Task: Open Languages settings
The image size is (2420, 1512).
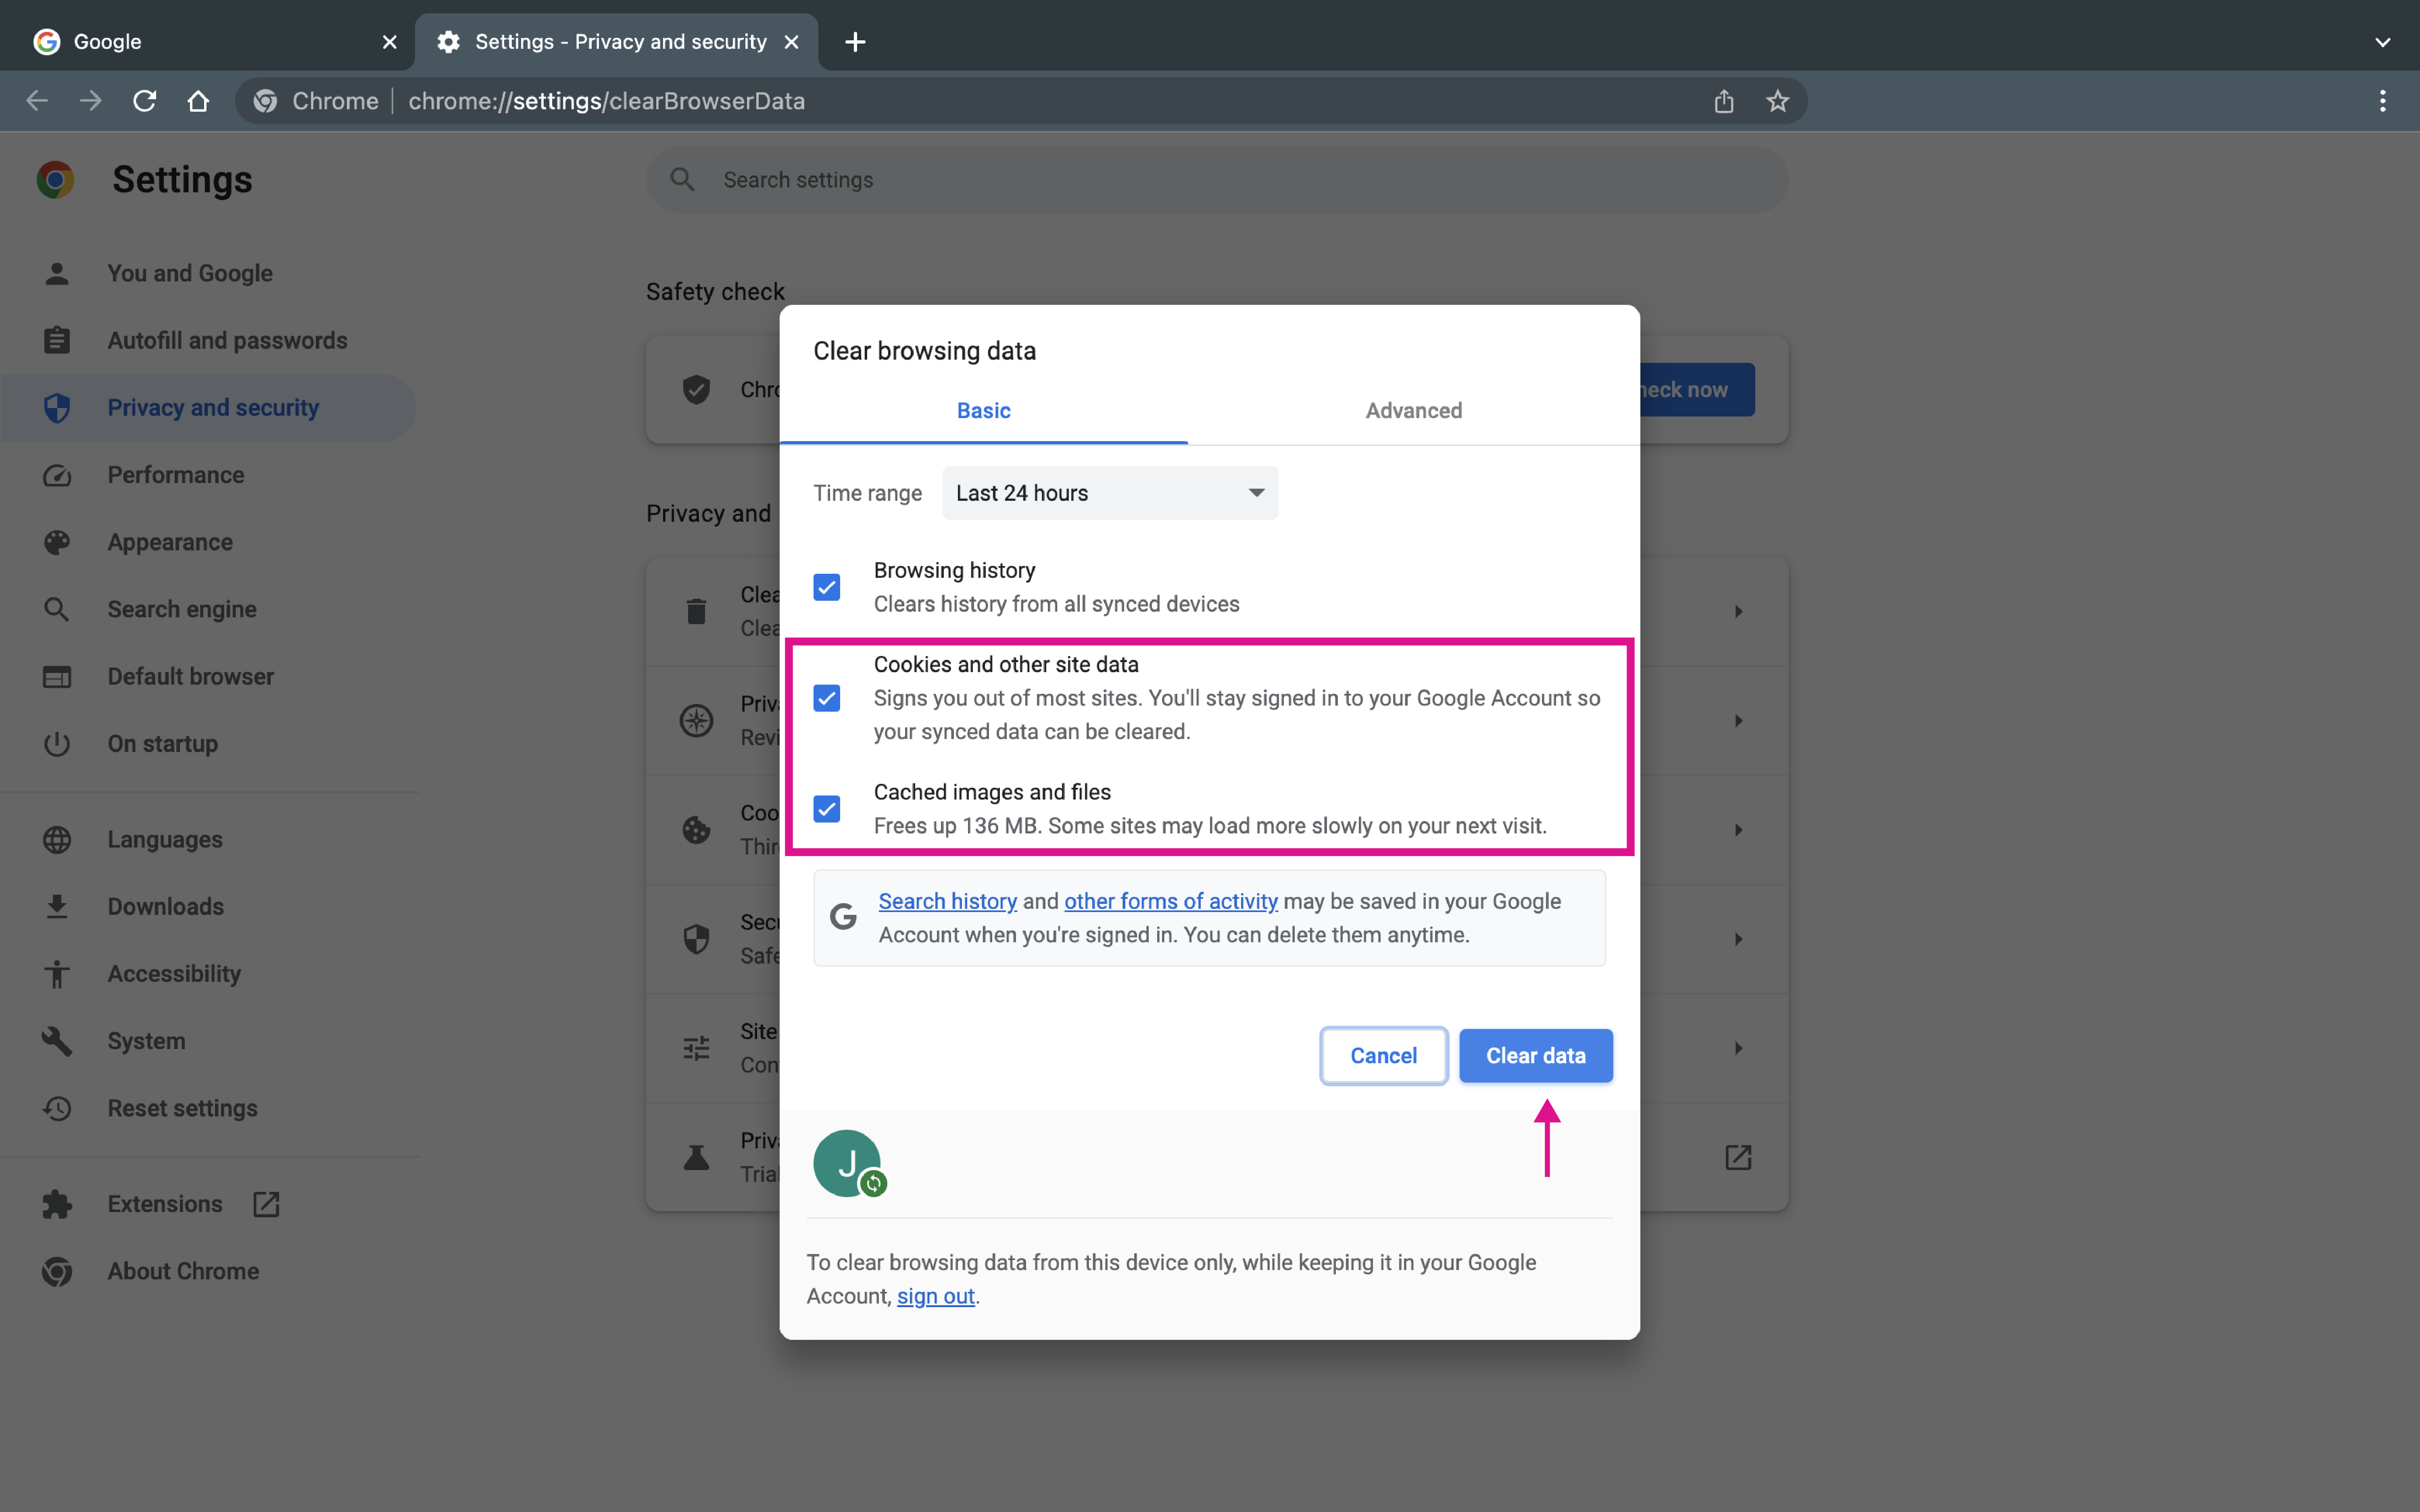Action: [x=208, y=839]
